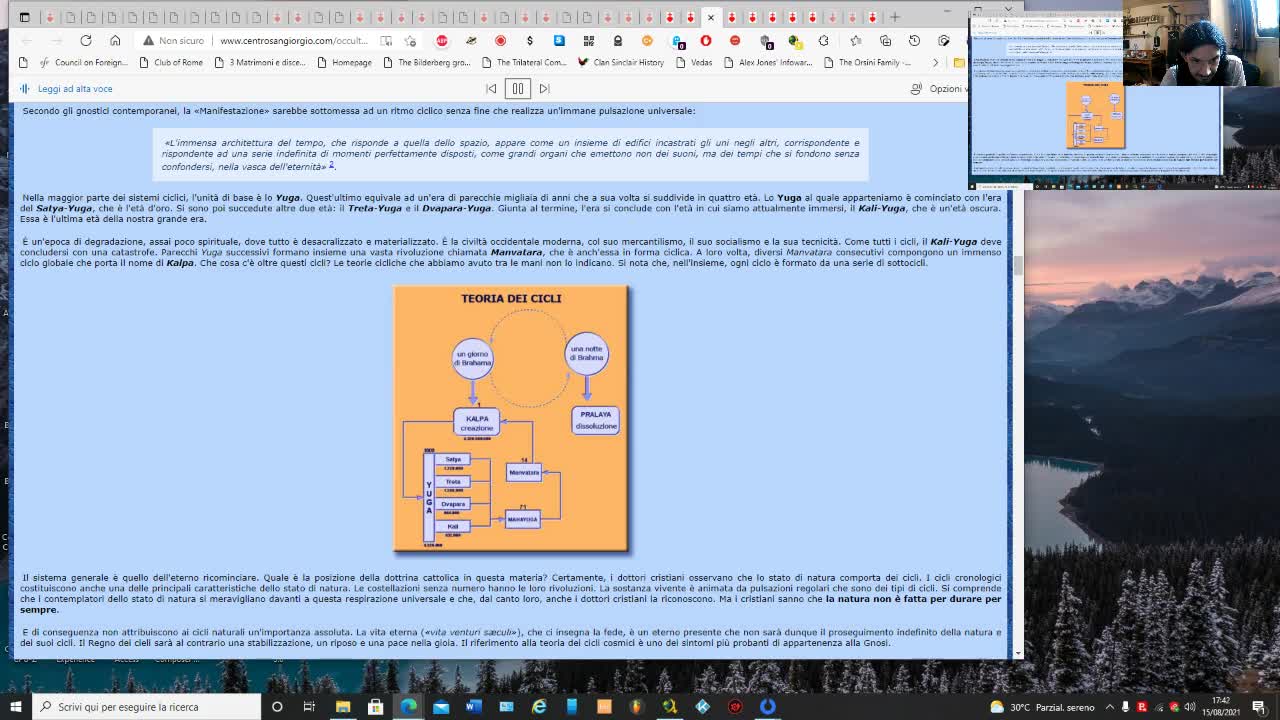The height and width of the screenshot is (720, 1280).
Task: Open immersive reader from address bar
Action: [386, 41]
